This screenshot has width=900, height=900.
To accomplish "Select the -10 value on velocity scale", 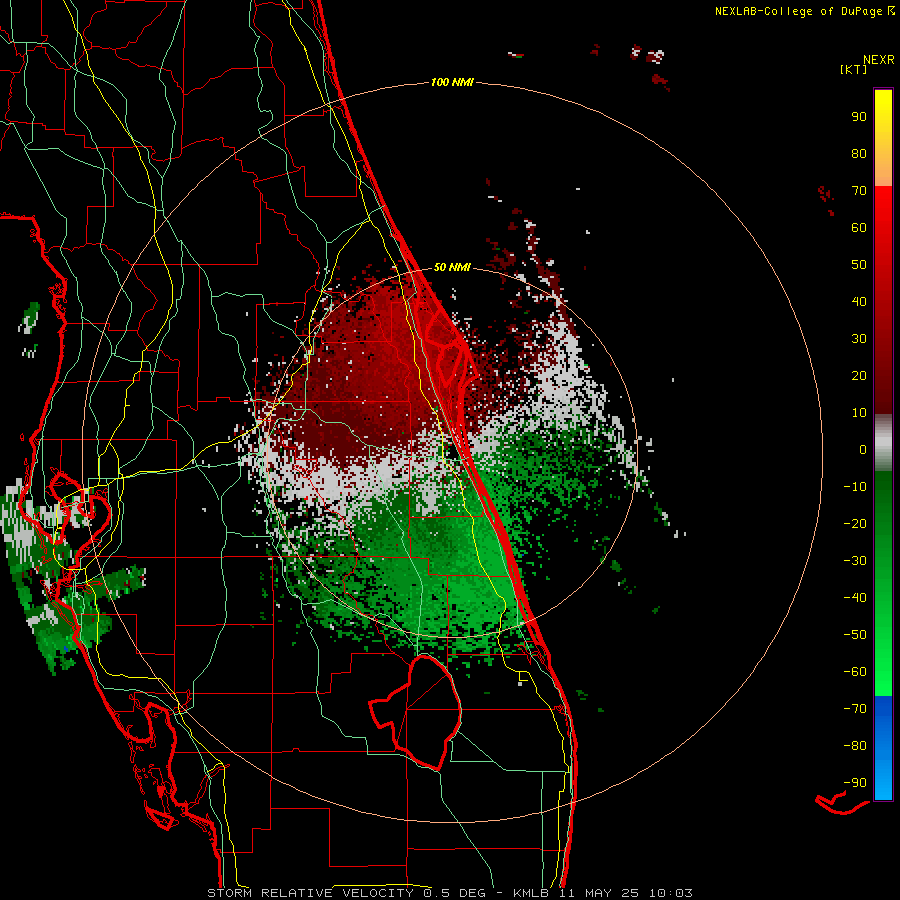I will pos(855,487).
